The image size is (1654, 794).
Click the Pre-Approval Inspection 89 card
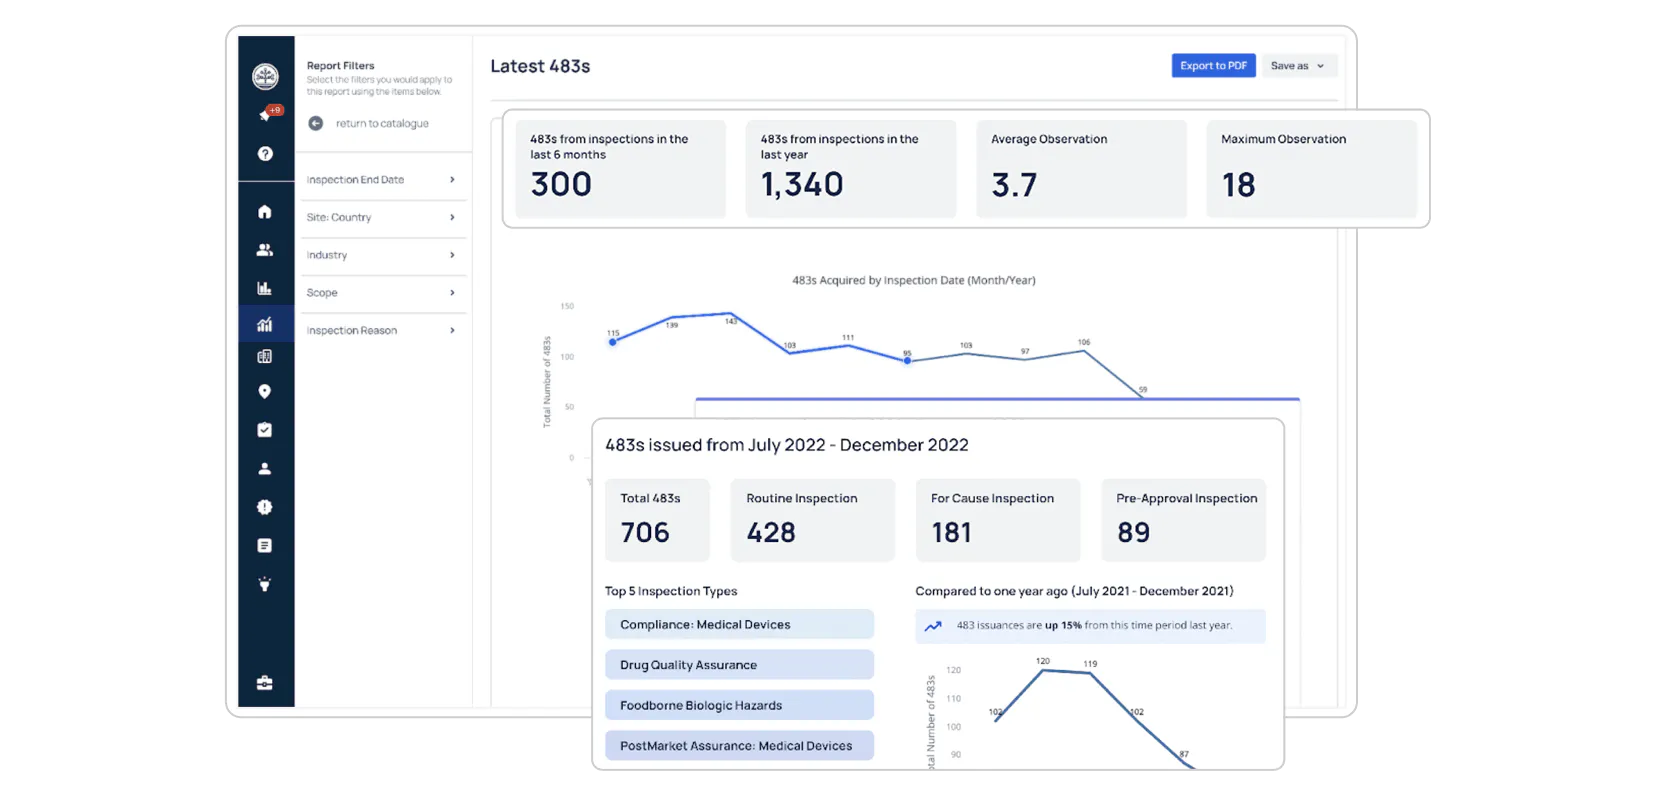click(1183, 520)
